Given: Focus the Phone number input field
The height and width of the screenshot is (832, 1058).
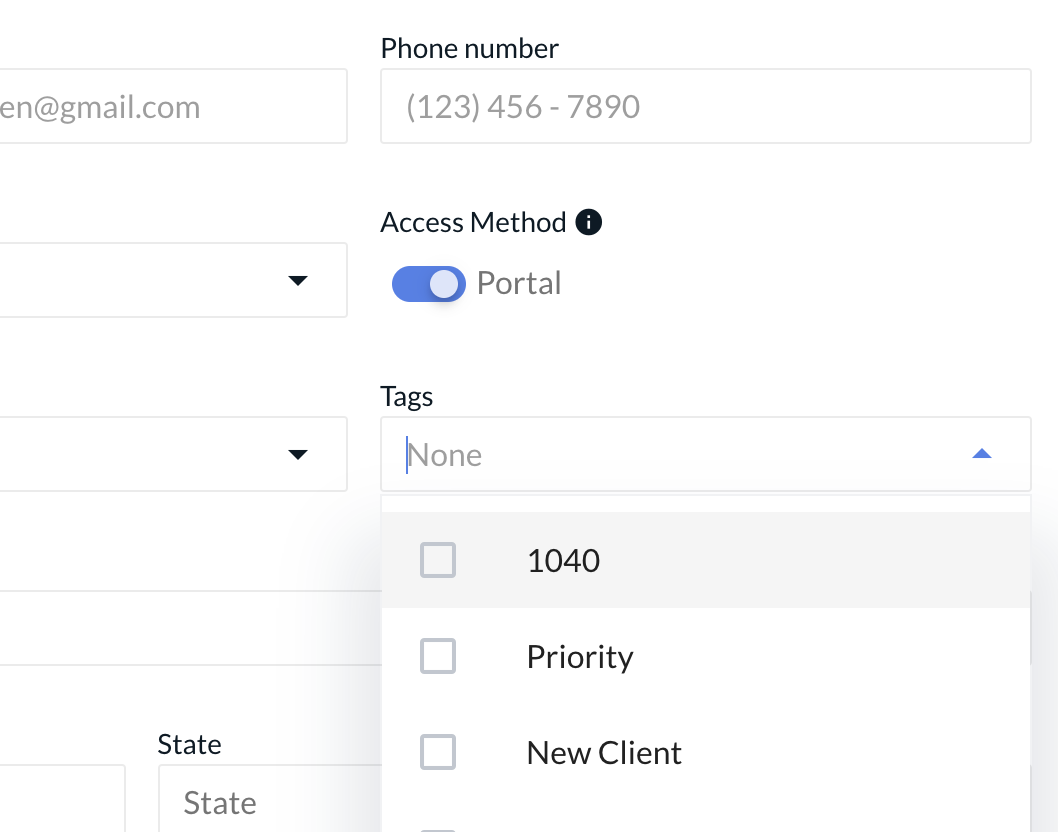Looking at the screenshot, I should [x=705, y=106].
